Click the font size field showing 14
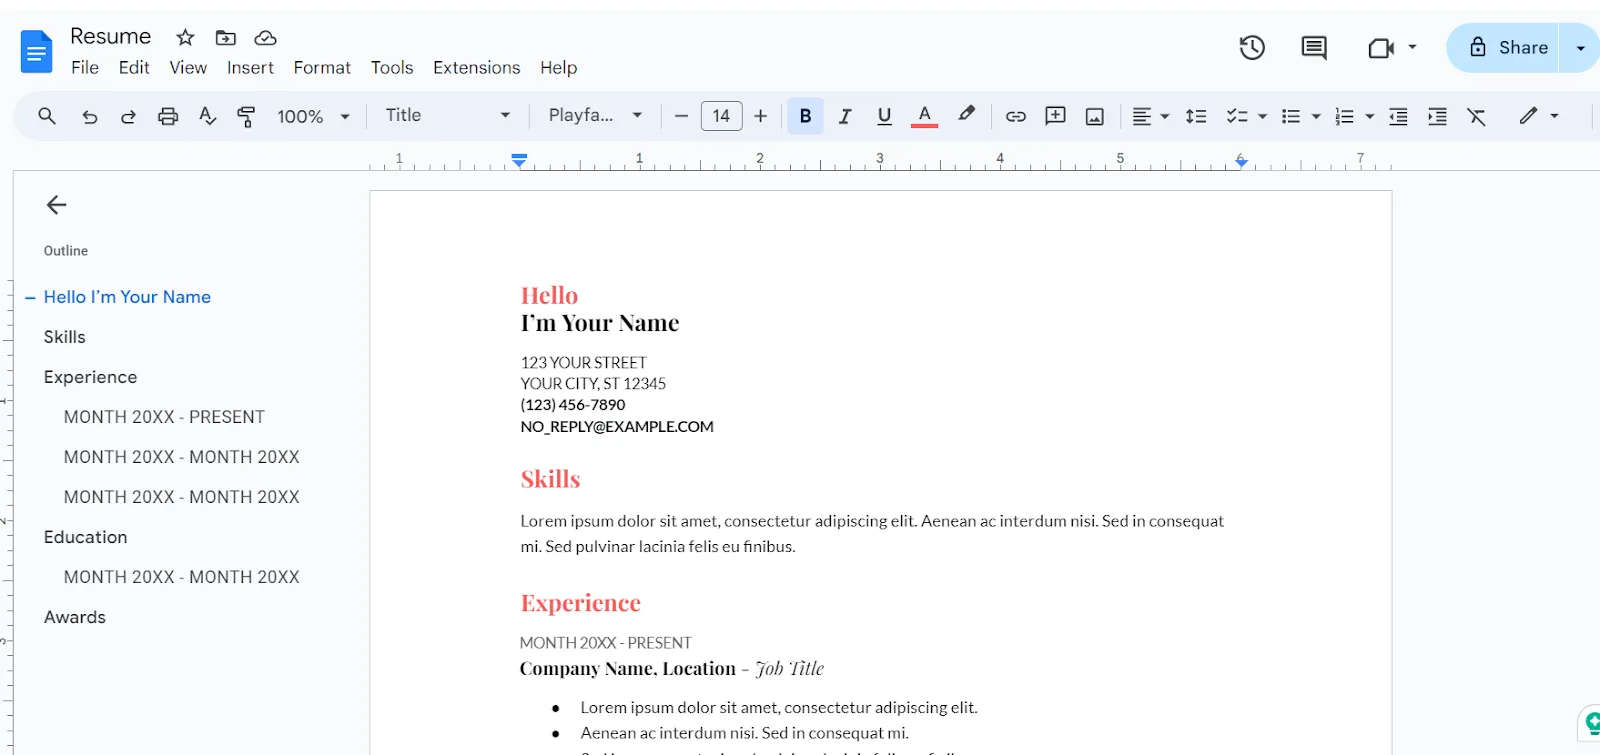Screen dimensions: 1600x755 [722, 116]
